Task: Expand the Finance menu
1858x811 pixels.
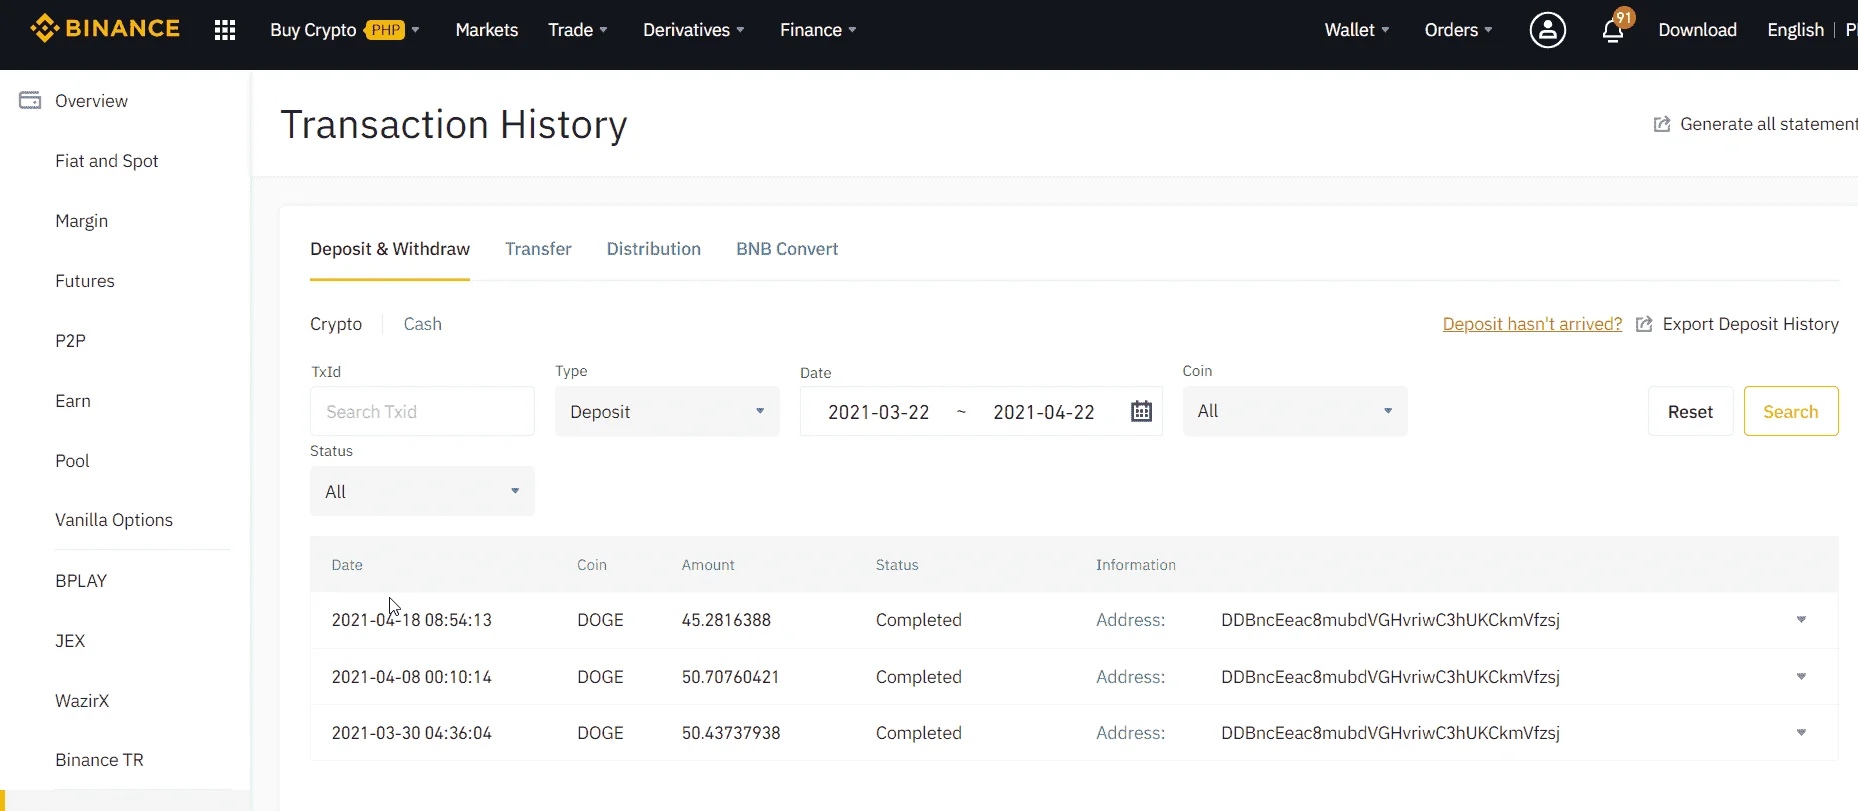Action: 818,30
